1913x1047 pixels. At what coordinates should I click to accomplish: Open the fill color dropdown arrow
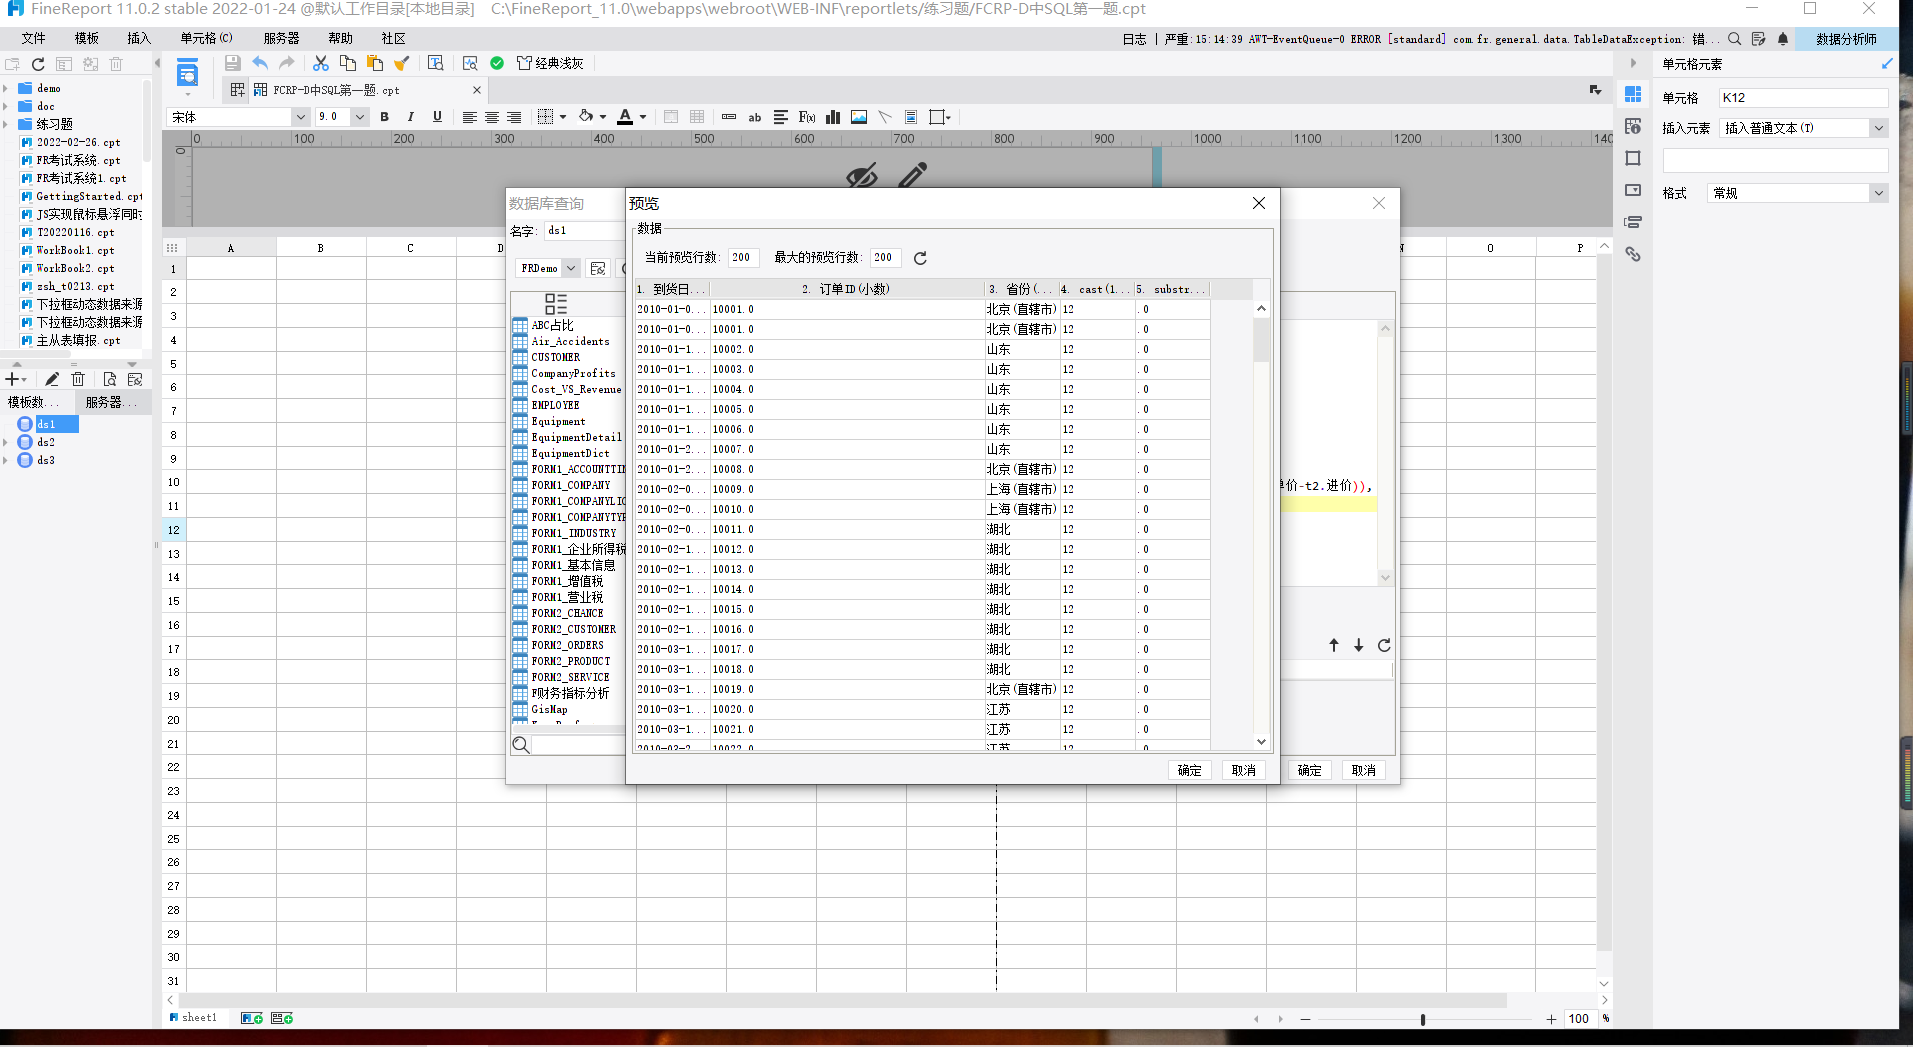point(603,117)
